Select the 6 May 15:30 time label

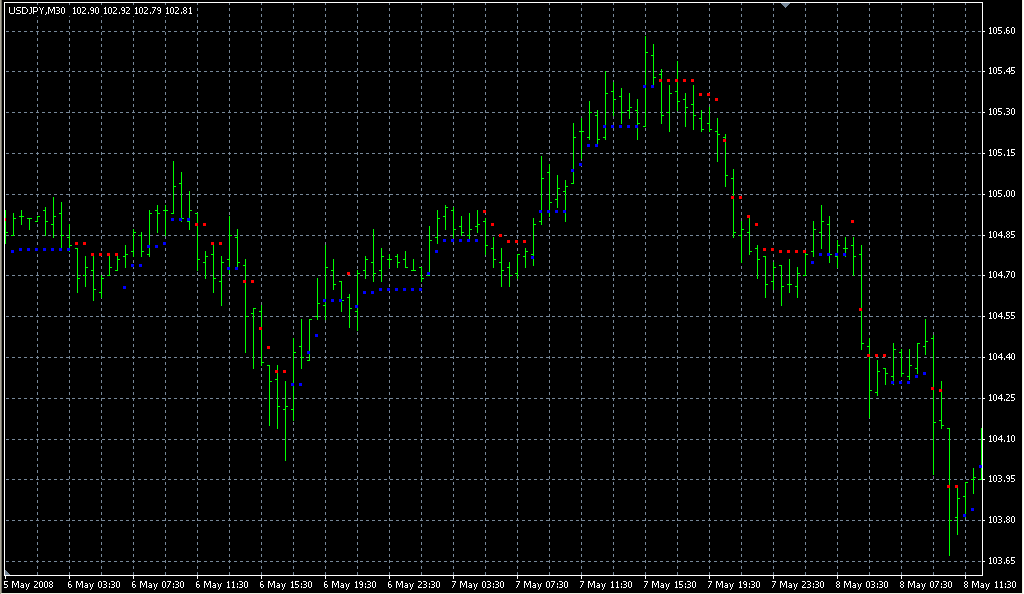[286, 584]
